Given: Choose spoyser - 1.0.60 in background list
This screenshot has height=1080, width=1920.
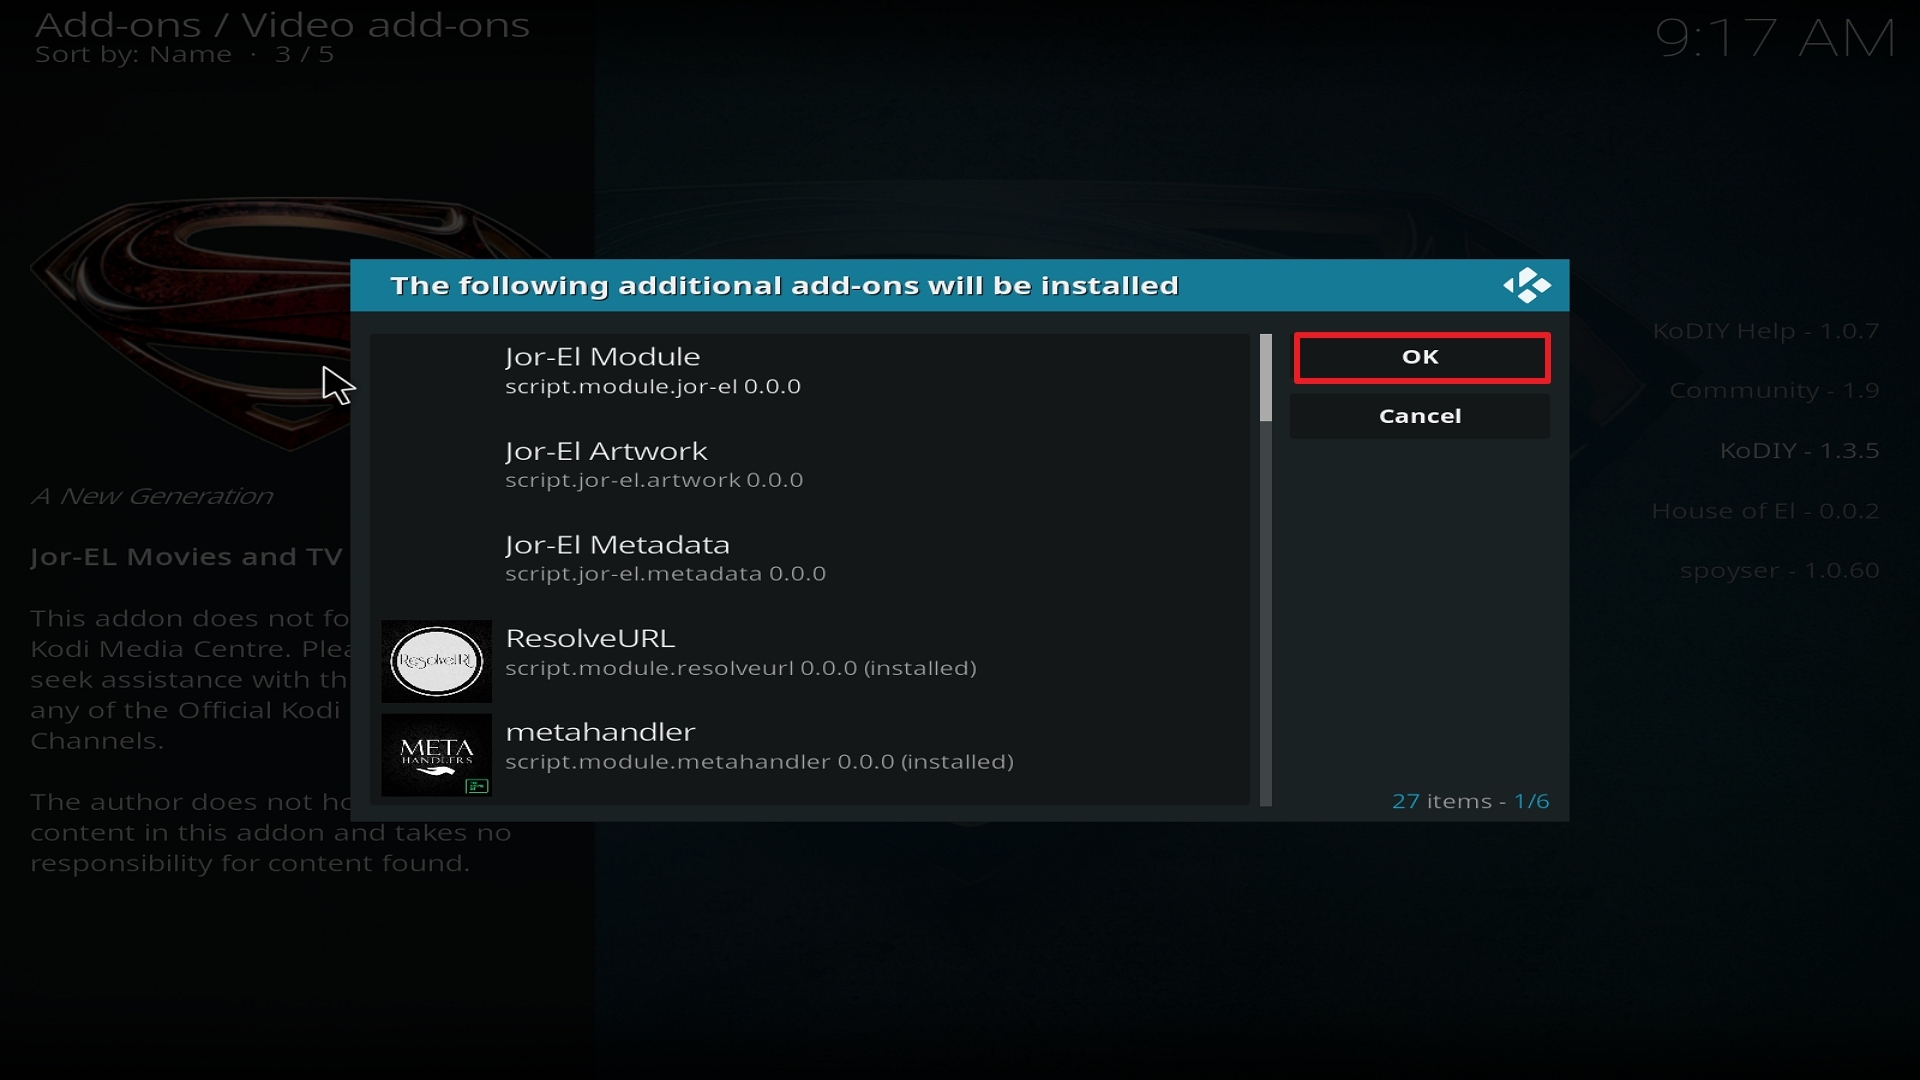Looking at the screenshot, I should tap(1780, 571).
